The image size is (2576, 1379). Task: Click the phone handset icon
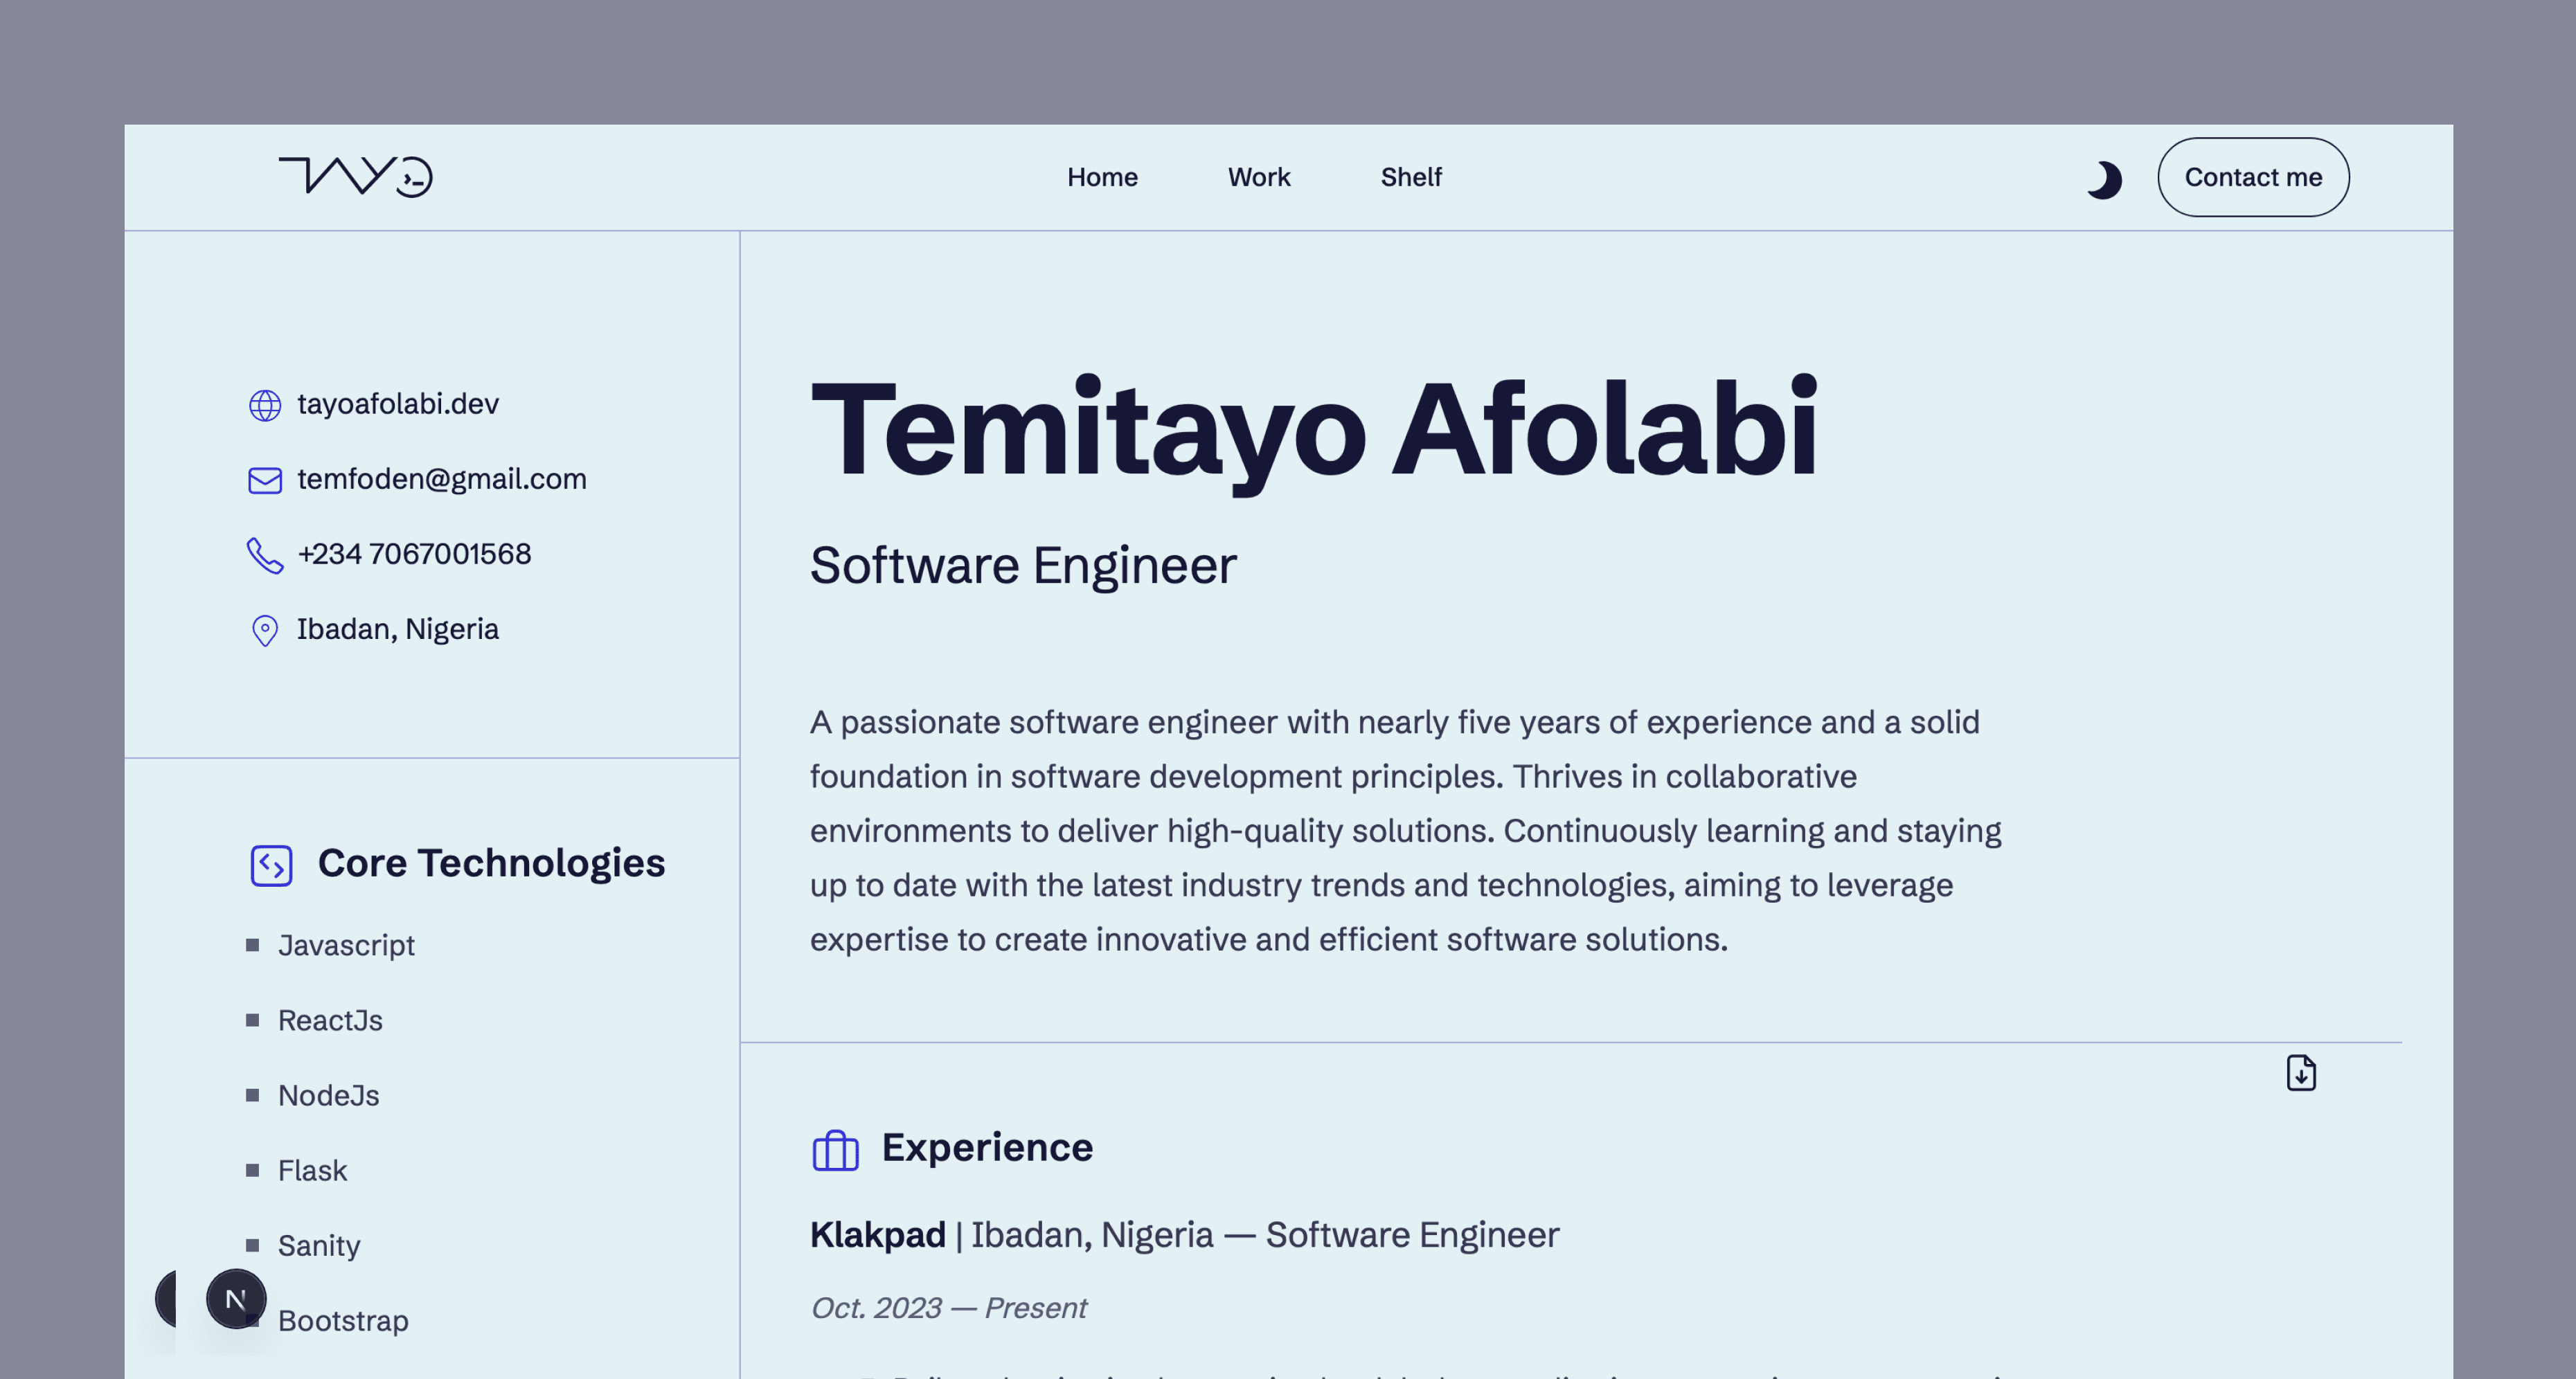click(x=265, y=555)
